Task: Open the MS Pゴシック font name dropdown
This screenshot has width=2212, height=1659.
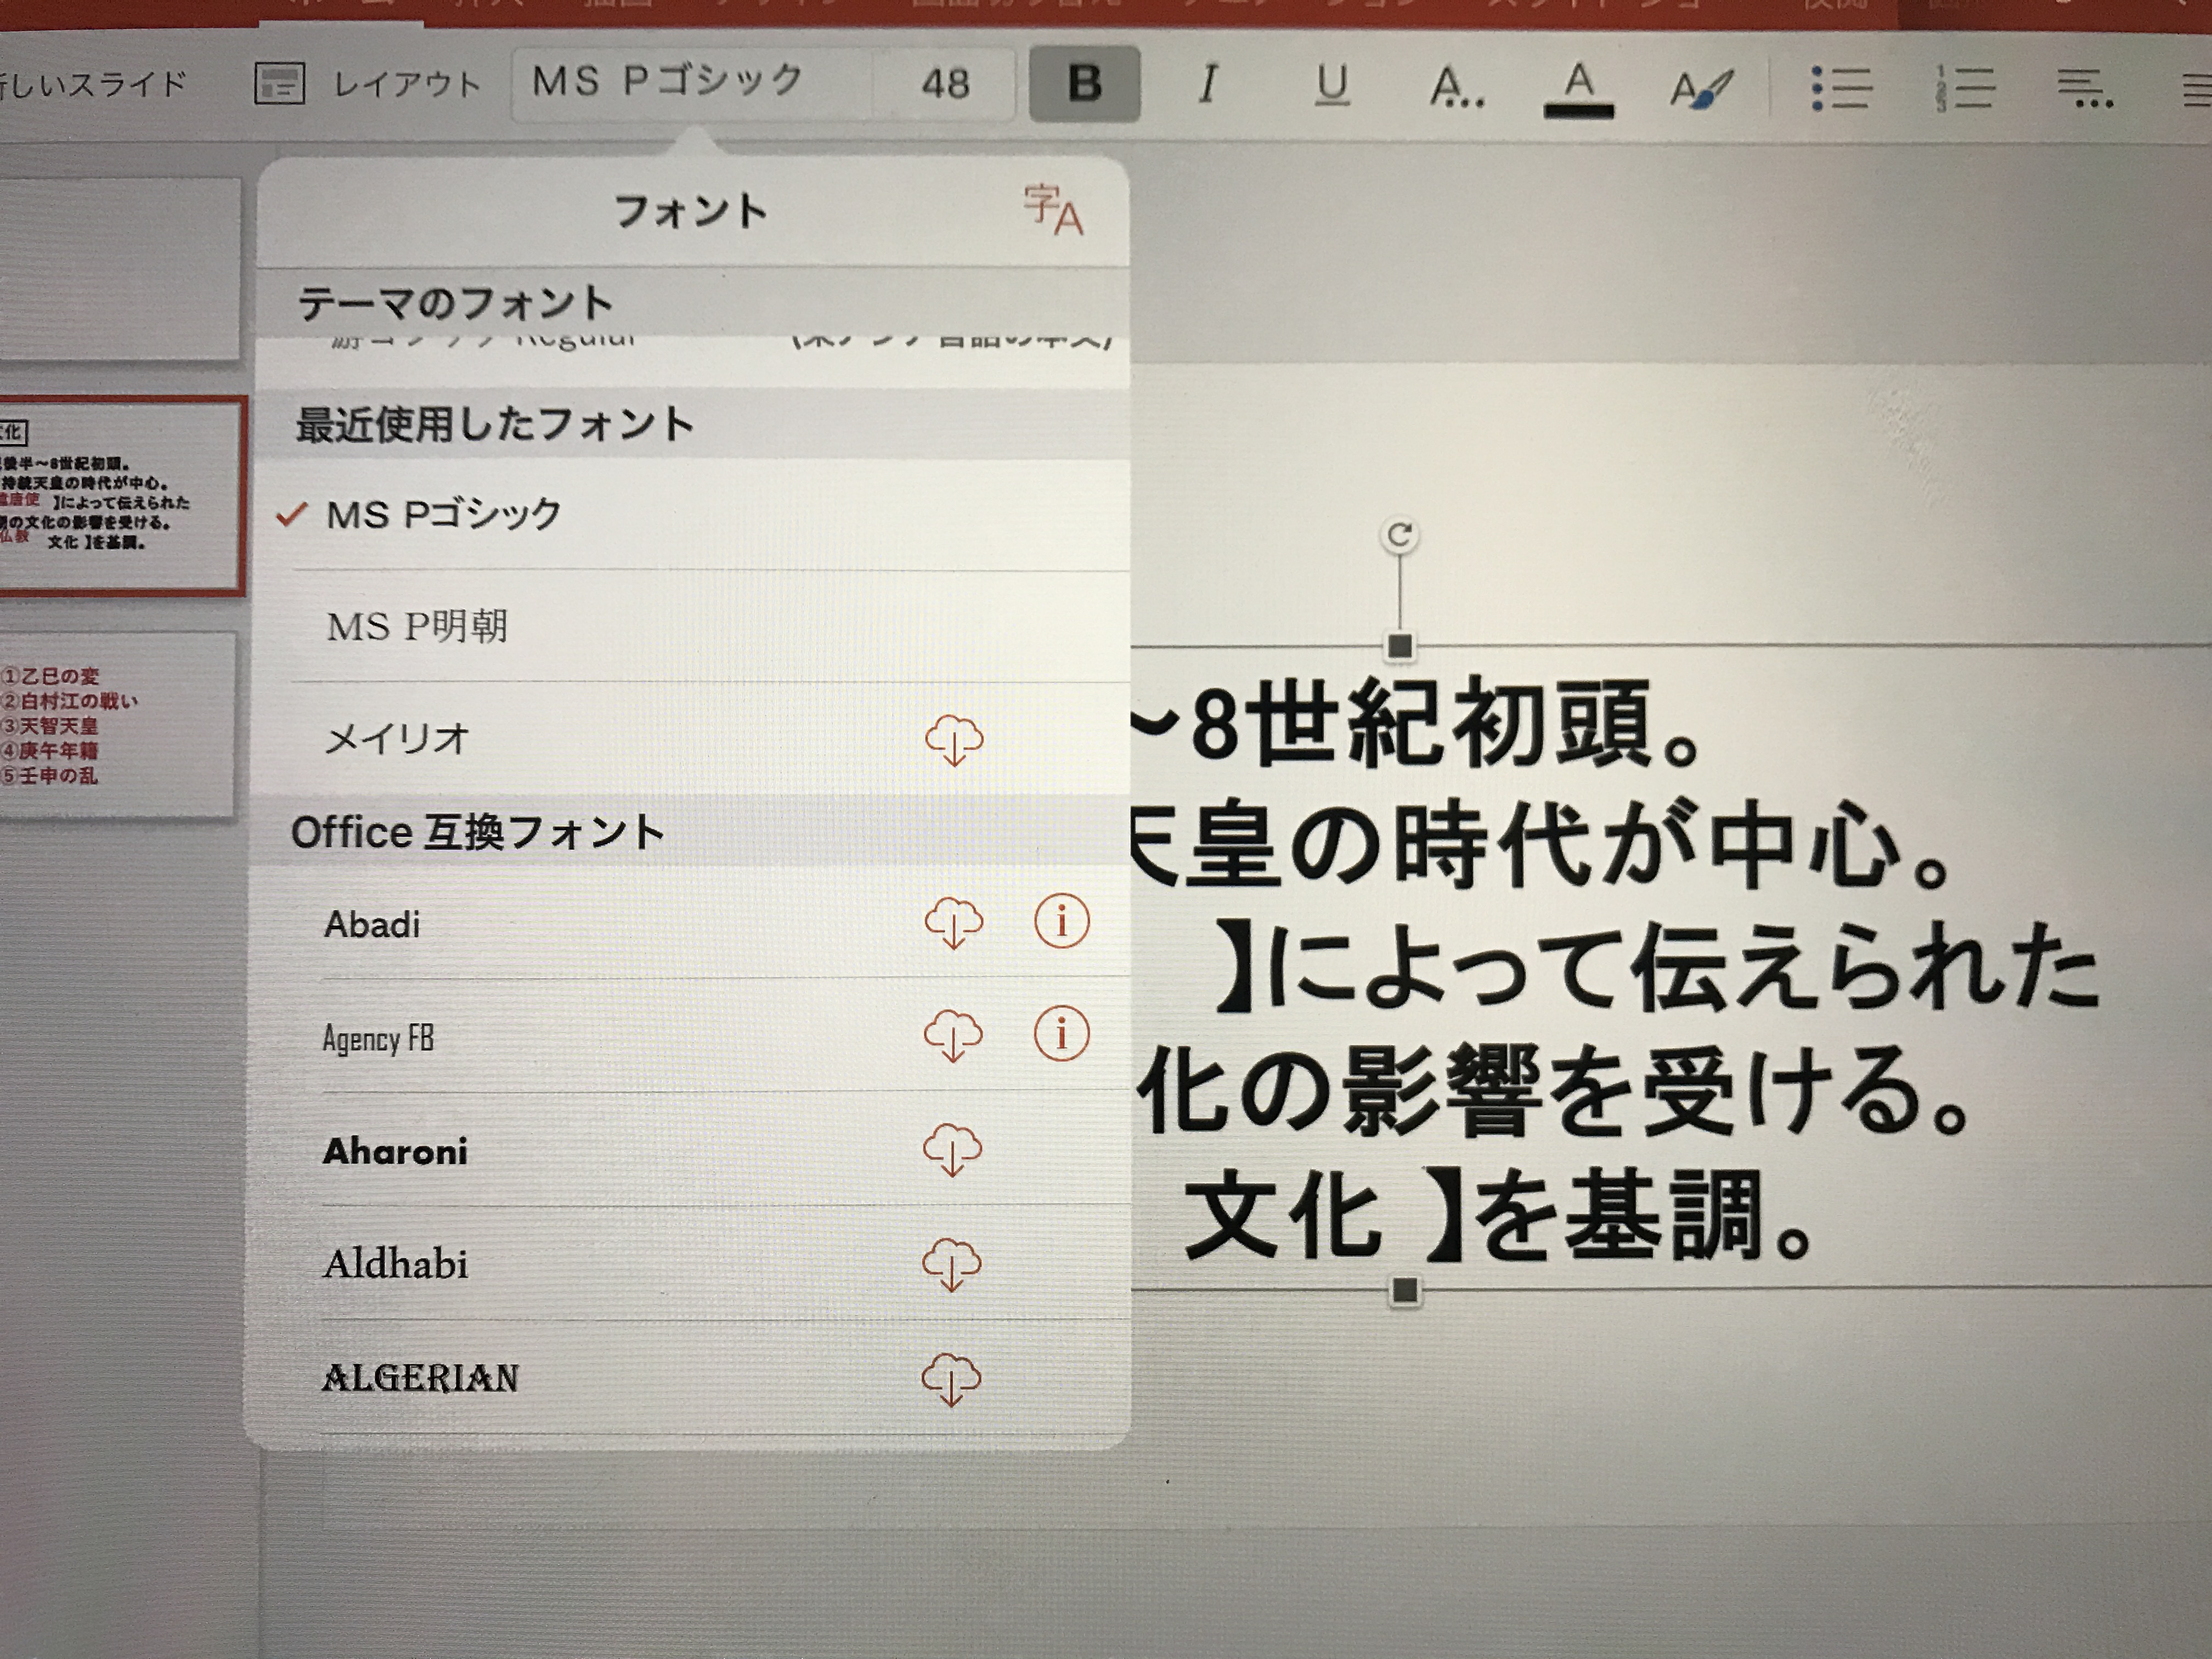Action: (x=668, y=82)
